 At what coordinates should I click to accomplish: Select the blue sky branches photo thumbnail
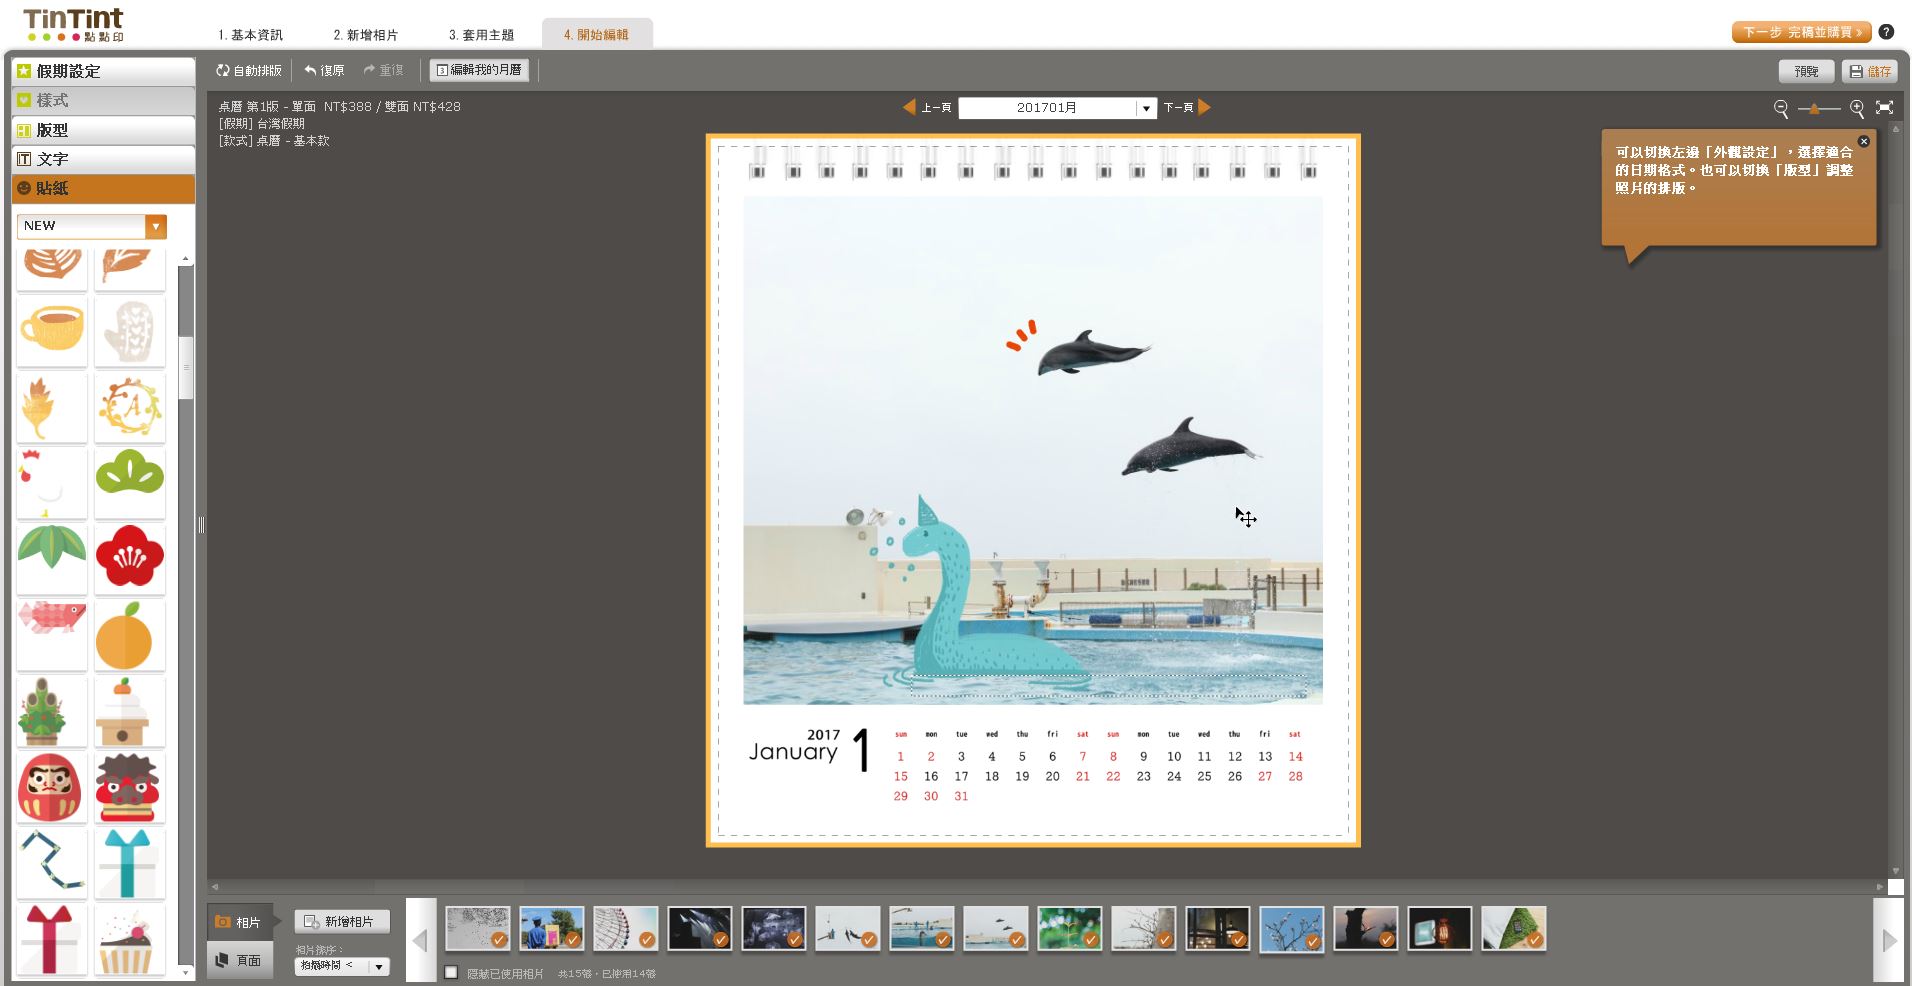point(1292,928)
